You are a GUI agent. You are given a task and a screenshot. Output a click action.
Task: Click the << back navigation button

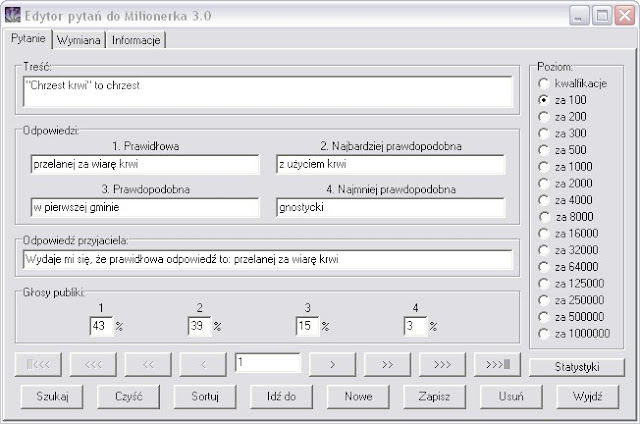coord(148,364)
